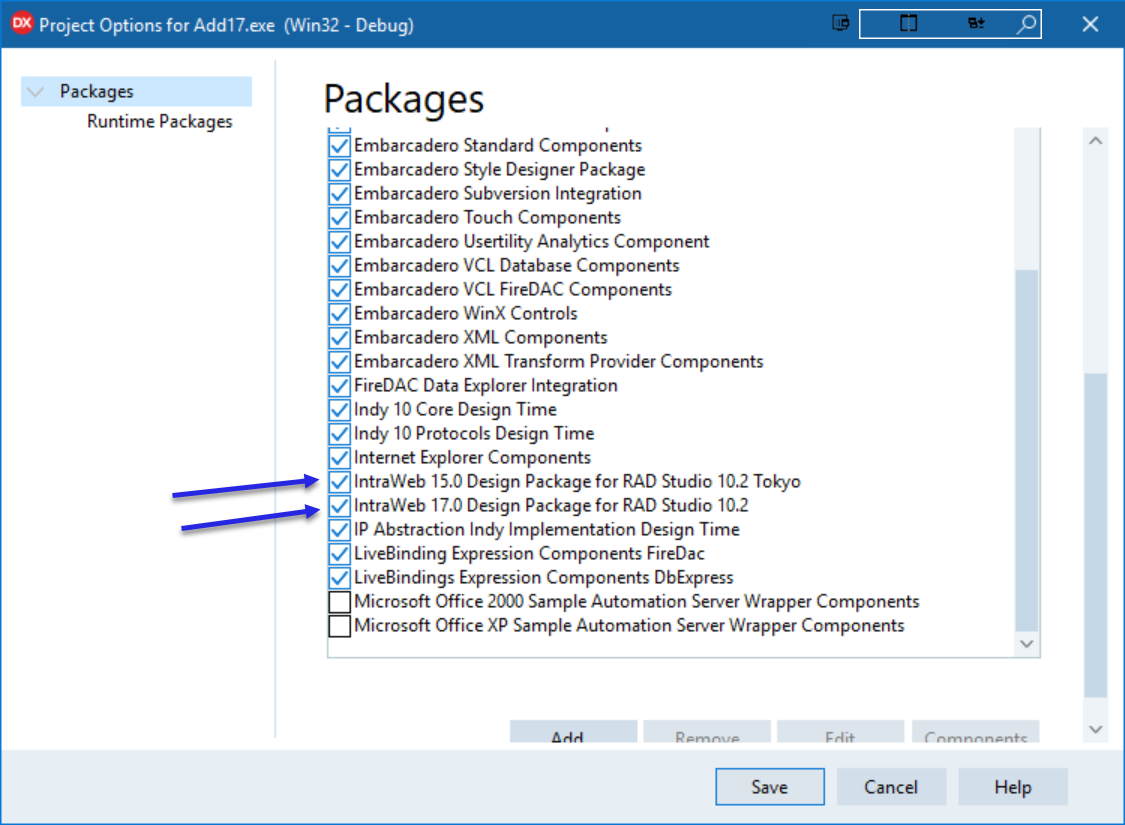Image resolution: width=1125 pixels, height=825 pixels.
Task: Click the monitor icon left of the search box
Action: (841, 24)
